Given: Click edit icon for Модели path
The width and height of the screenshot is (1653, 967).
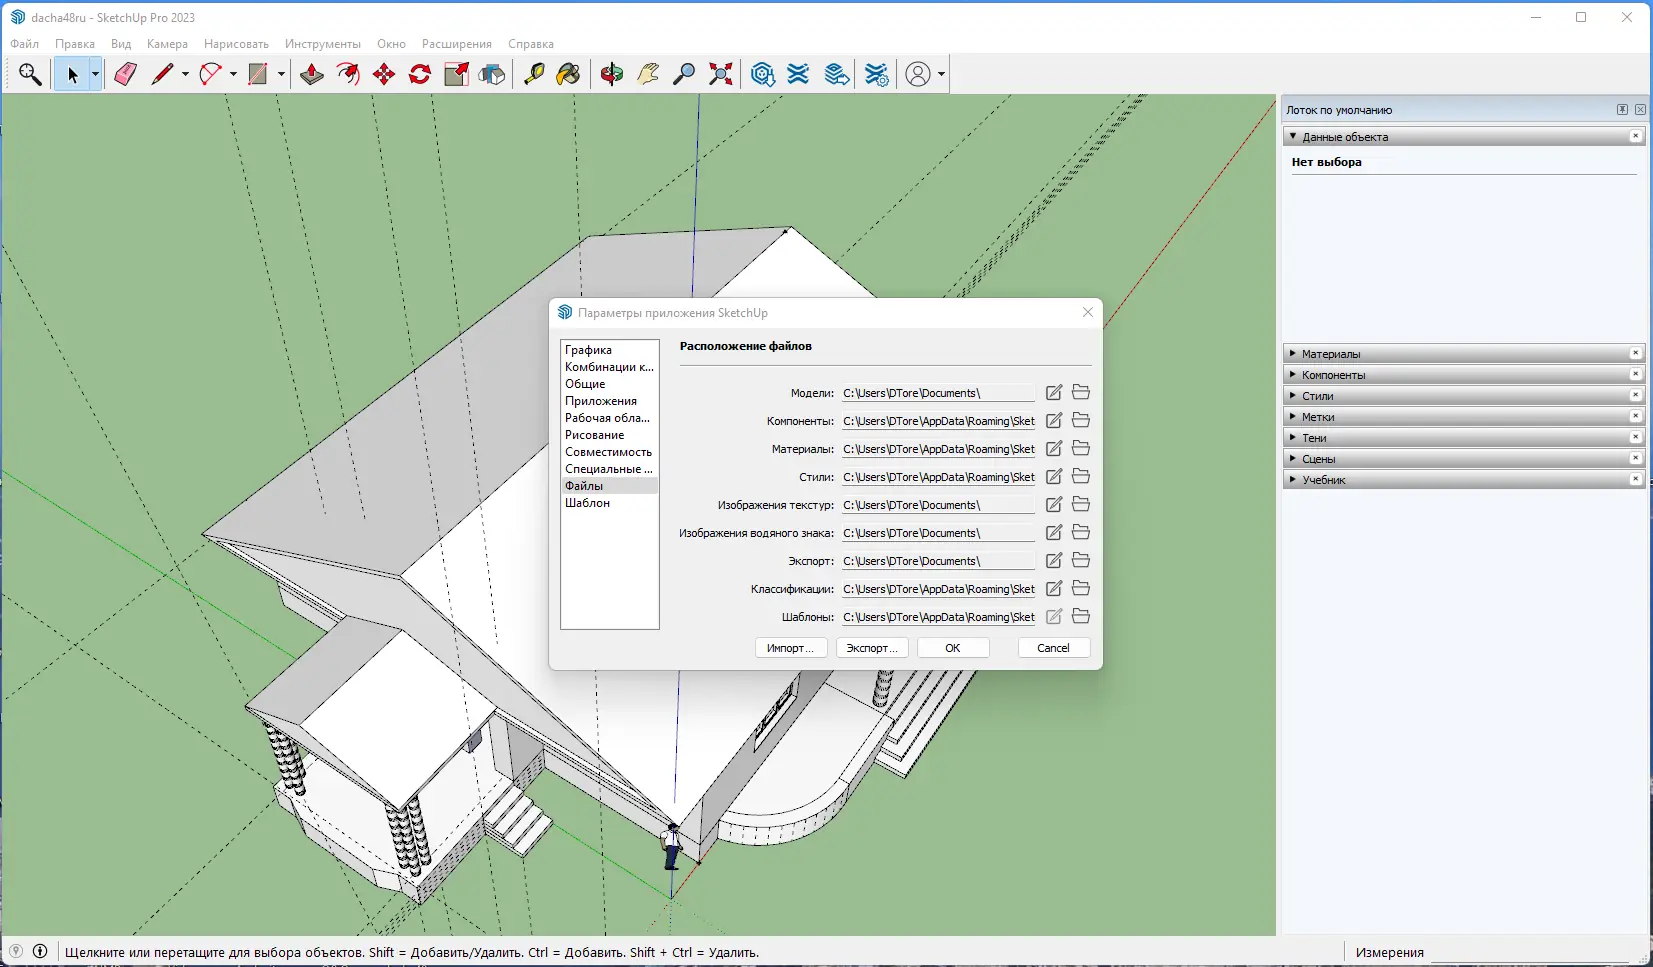Looking at the screenshot, I should (1054, 393).
